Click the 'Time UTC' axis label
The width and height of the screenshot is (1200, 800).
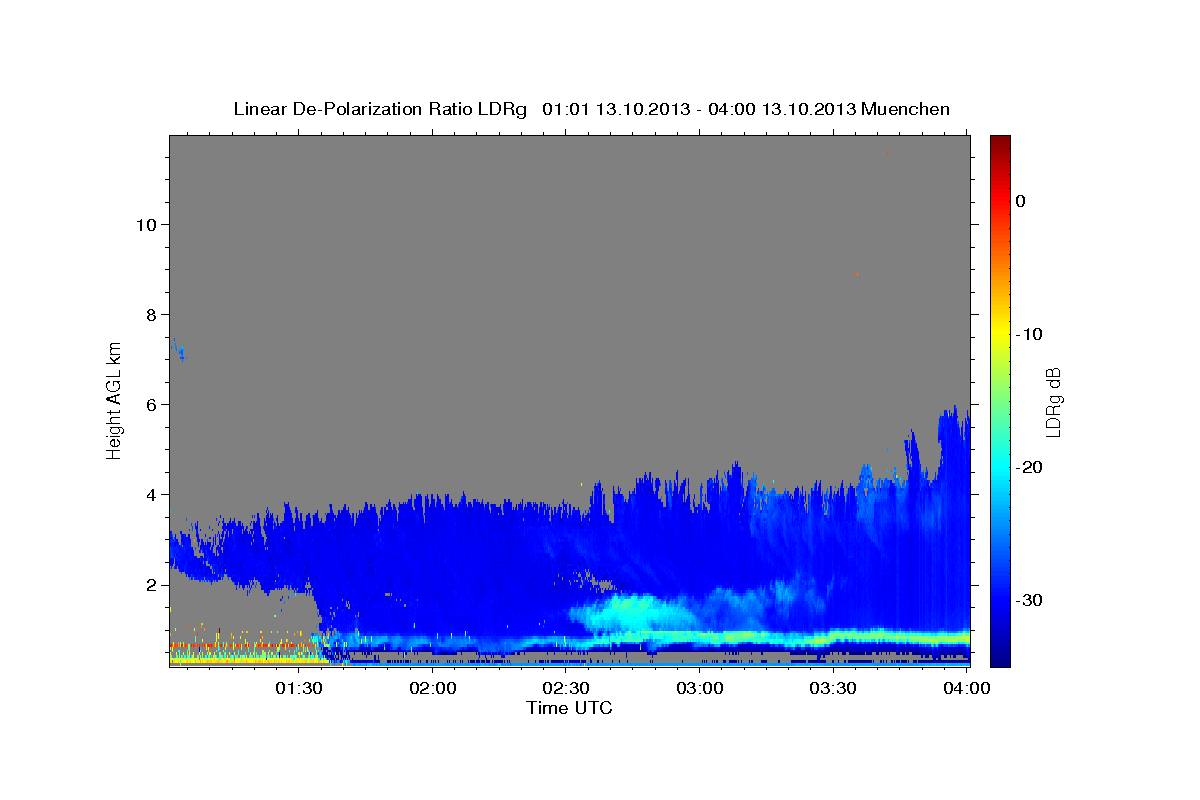(x=569, y=708)
